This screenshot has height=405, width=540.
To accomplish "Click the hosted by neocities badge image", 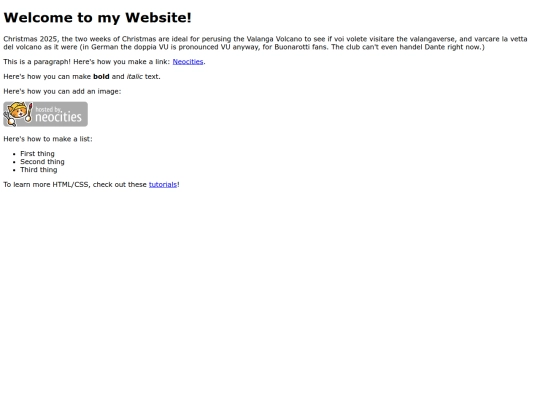I will pos(45,114).
